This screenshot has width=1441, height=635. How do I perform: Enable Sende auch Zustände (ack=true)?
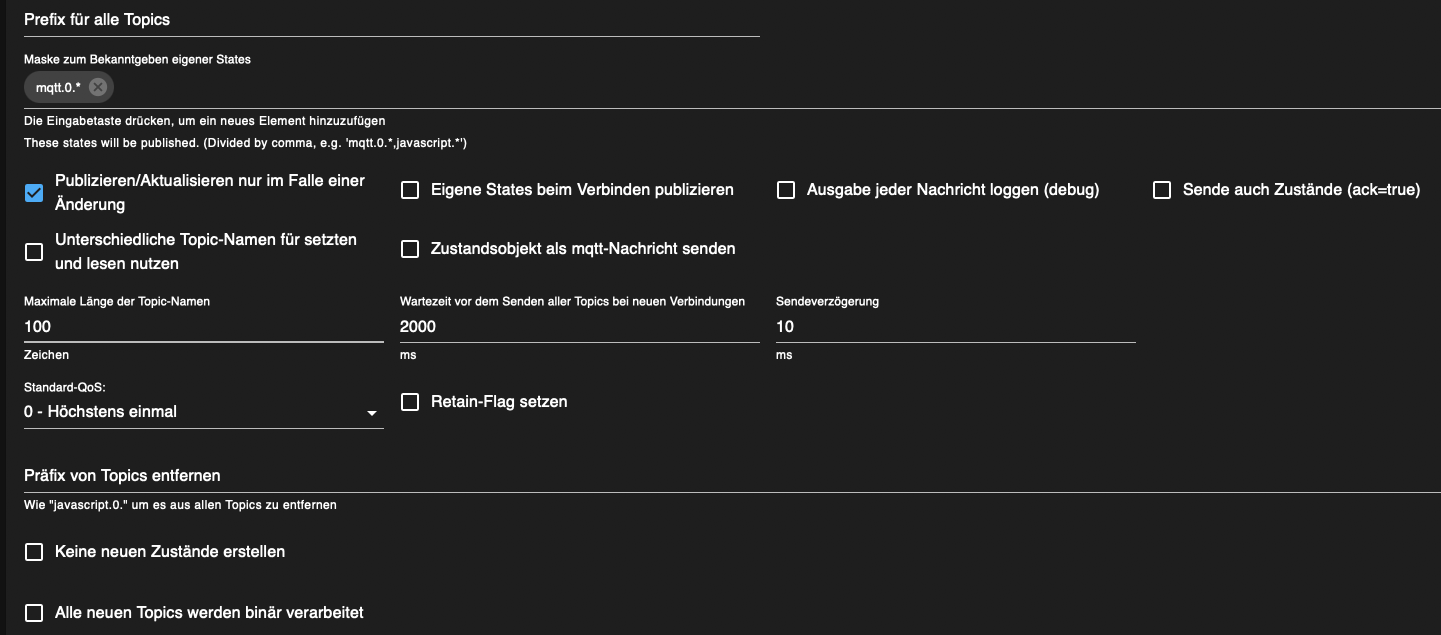click(1162, 190)
